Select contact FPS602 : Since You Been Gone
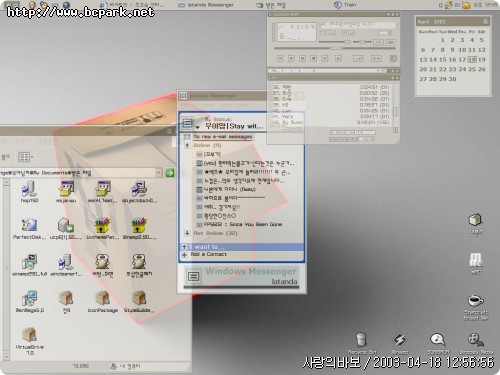500x375 pixels. click(243, 224)
